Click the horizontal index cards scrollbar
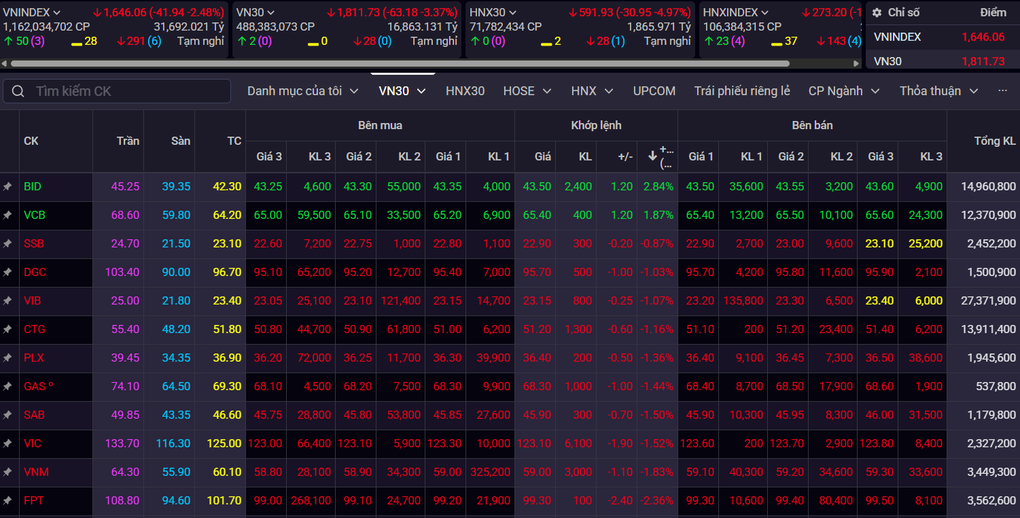Image resolution: width=1020 pixels, height=518 pixels. pyautogui.click(x=400, y=64)
